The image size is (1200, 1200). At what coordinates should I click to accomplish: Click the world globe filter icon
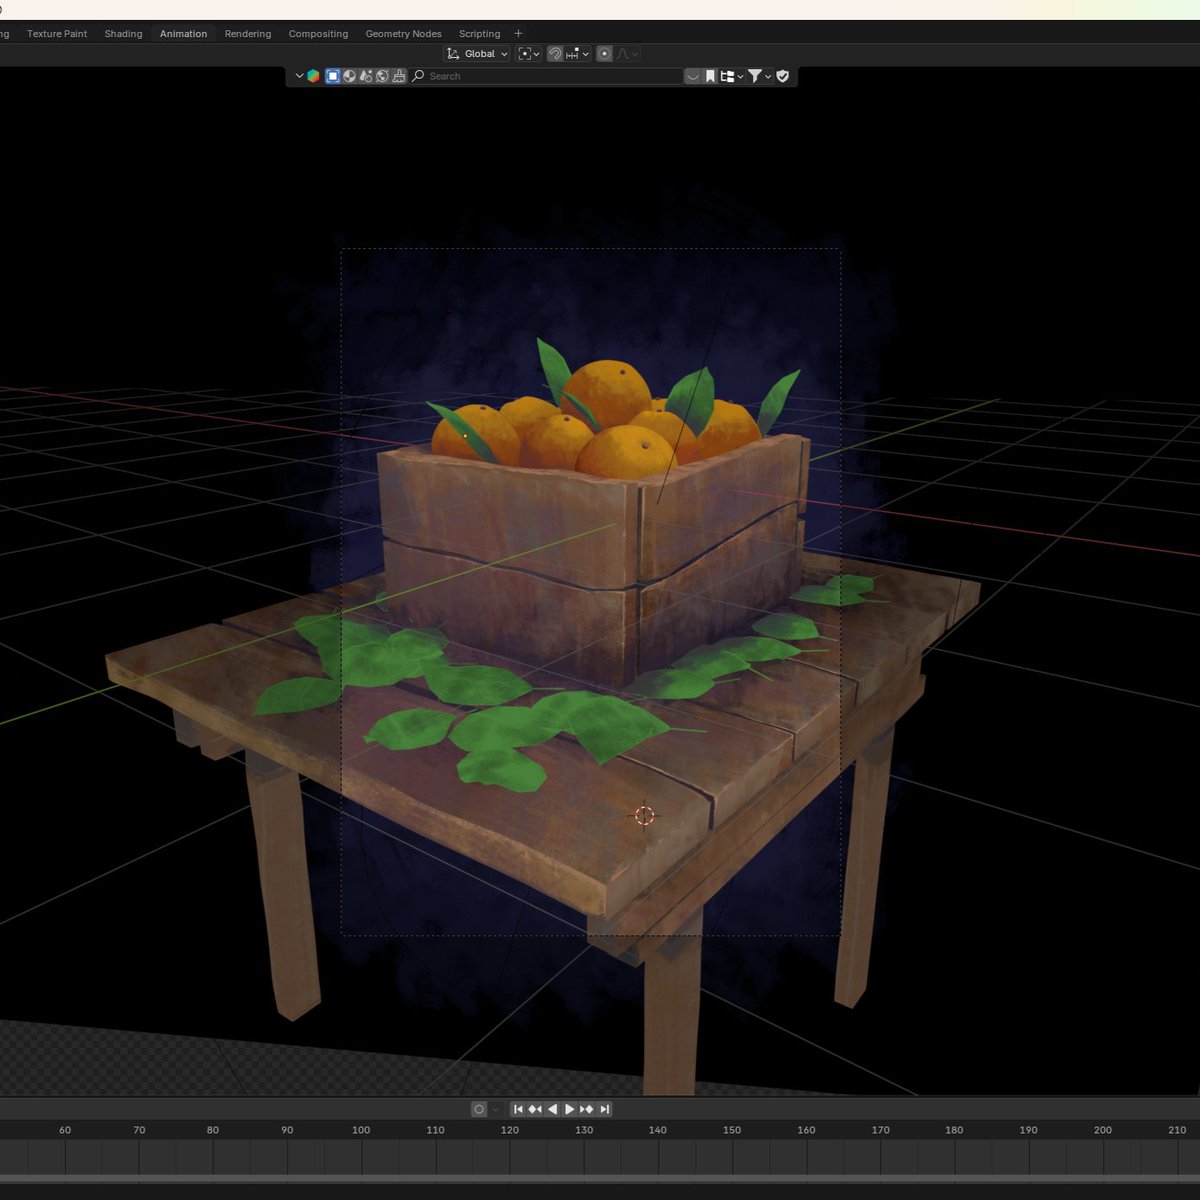click(x=382, y=76)
